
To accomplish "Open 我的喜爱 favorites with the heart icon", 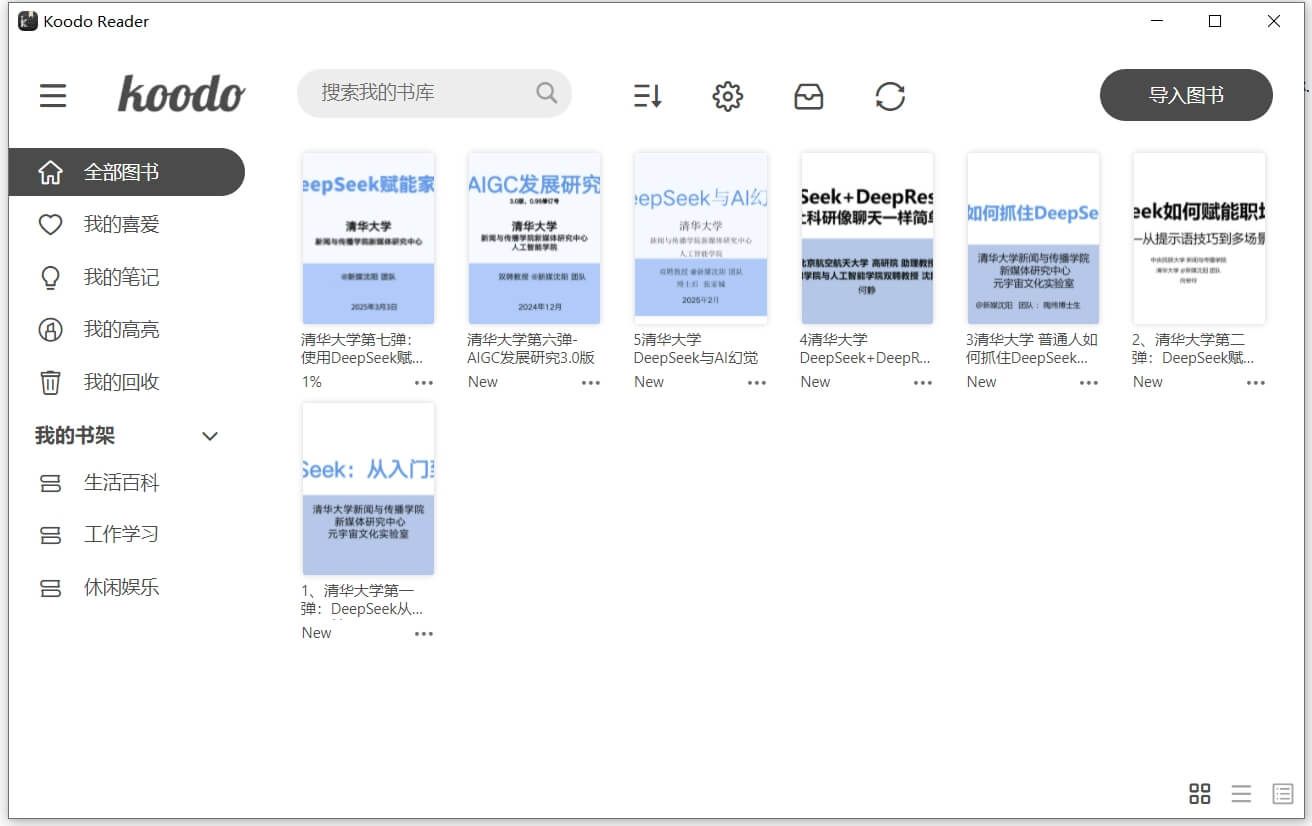I will (51, 224).
